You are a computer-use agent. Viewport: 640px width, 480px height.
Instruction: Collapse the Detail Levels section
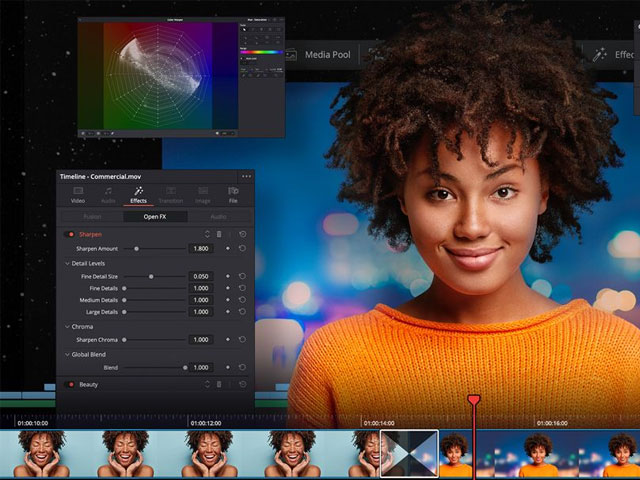[68, 263]
